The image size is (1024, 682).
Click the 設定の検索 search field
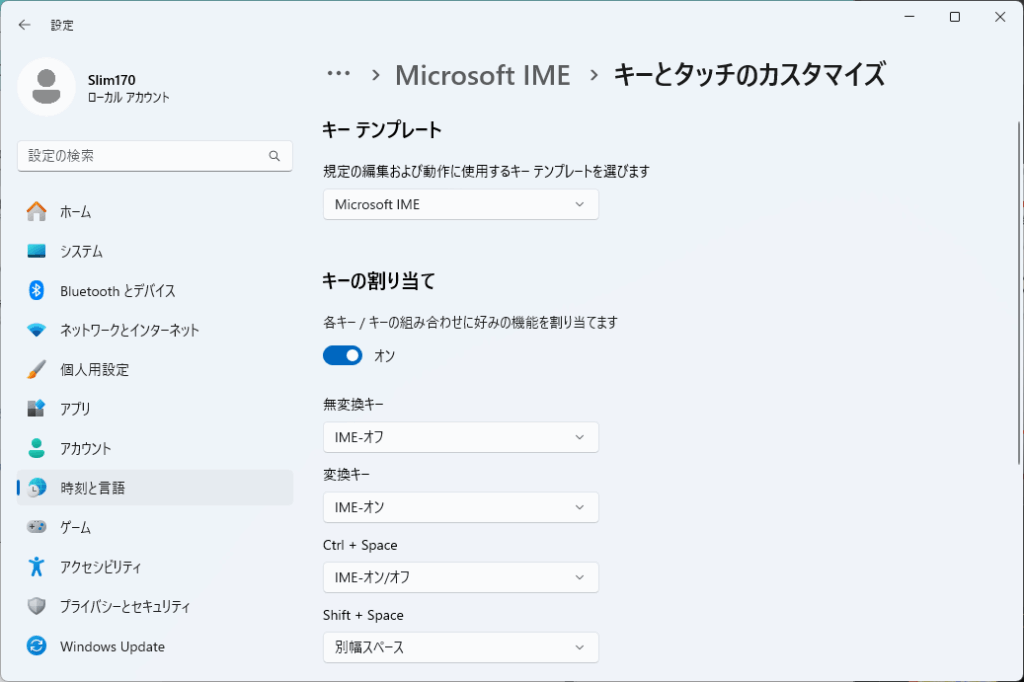155,155
